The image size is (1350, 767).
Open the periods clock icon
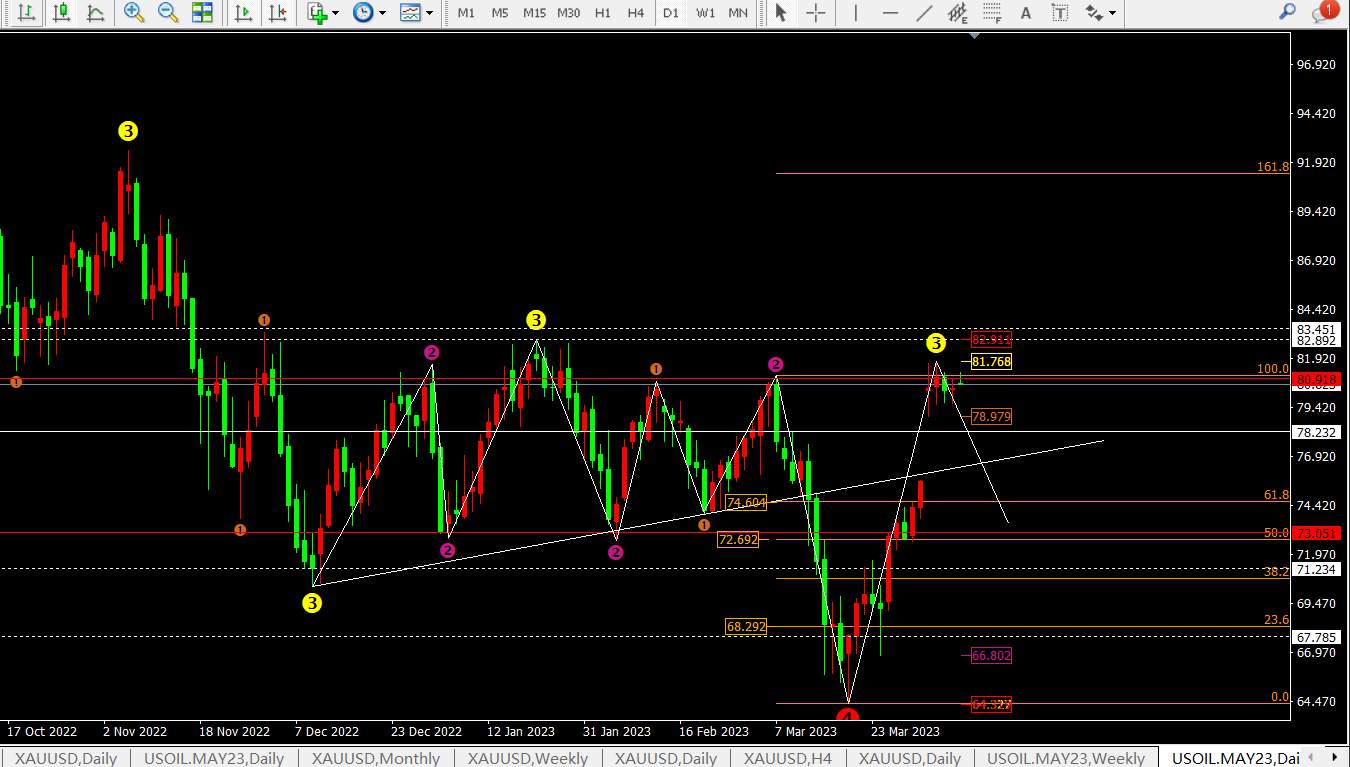pyautogui.click(x=363, y=13)
